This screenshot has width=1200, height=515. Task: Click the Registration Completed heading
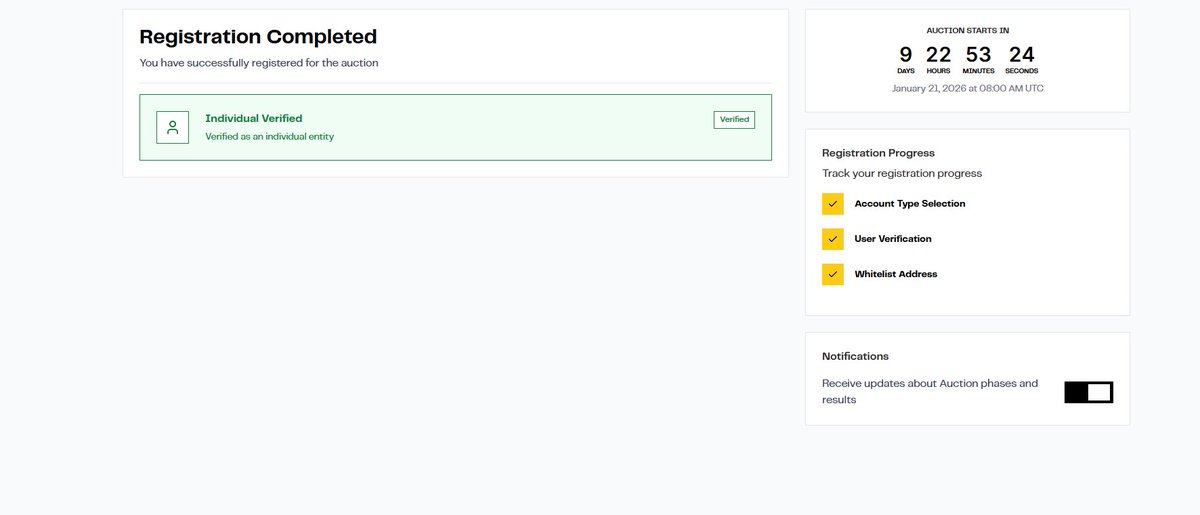tap(258, 37)
